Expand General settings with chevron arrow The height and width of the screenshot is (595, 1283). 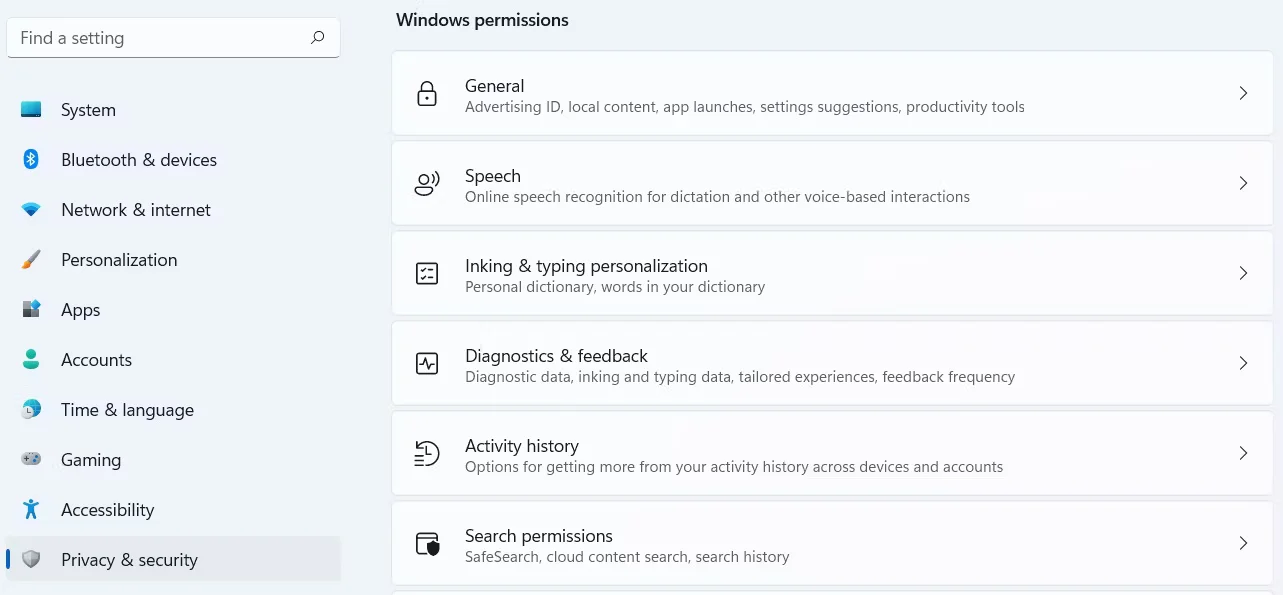(x=1243, y=93)
